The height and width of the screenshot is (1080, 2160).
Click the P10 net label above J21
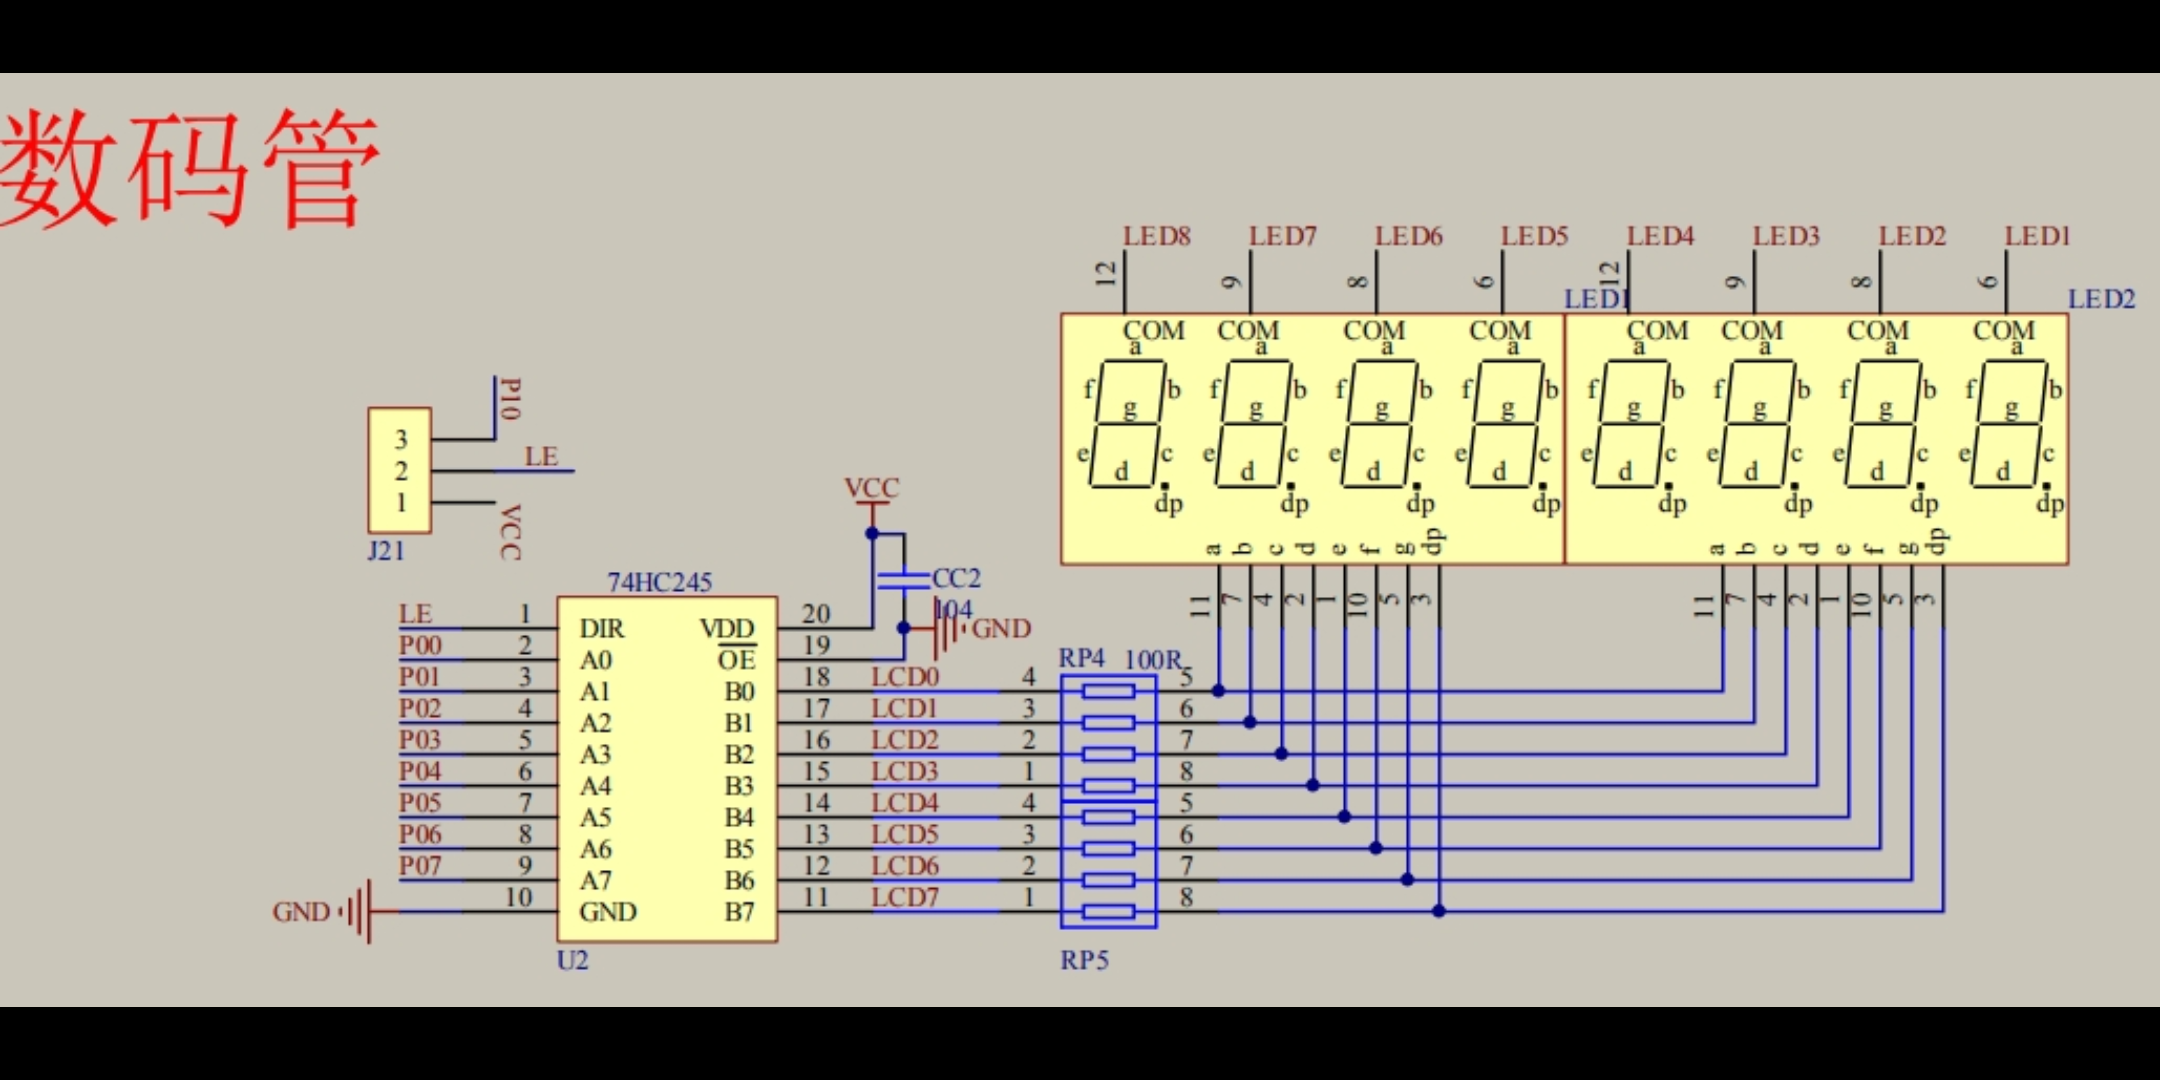[509, 398]
